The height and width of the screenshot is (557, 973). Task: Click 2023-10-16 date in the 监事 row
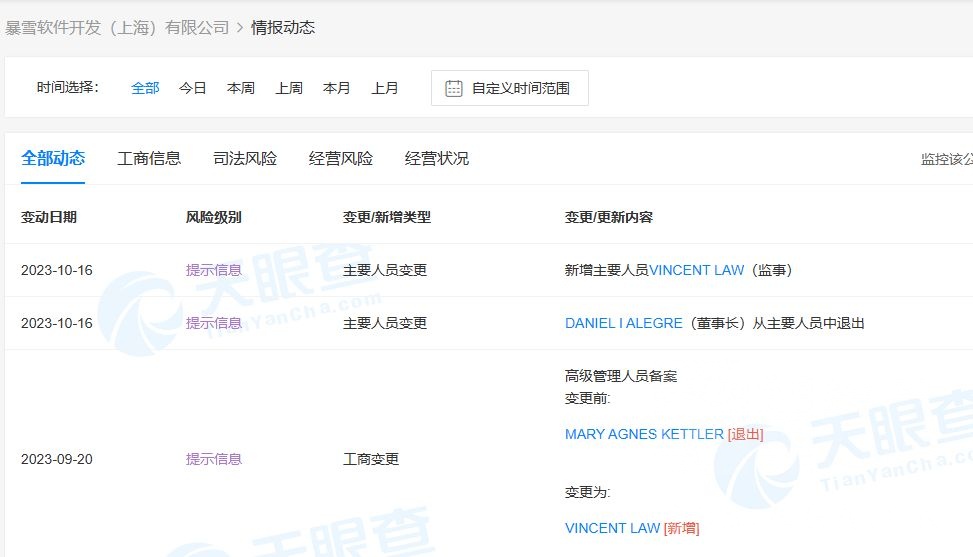click(x=56, y=270)
